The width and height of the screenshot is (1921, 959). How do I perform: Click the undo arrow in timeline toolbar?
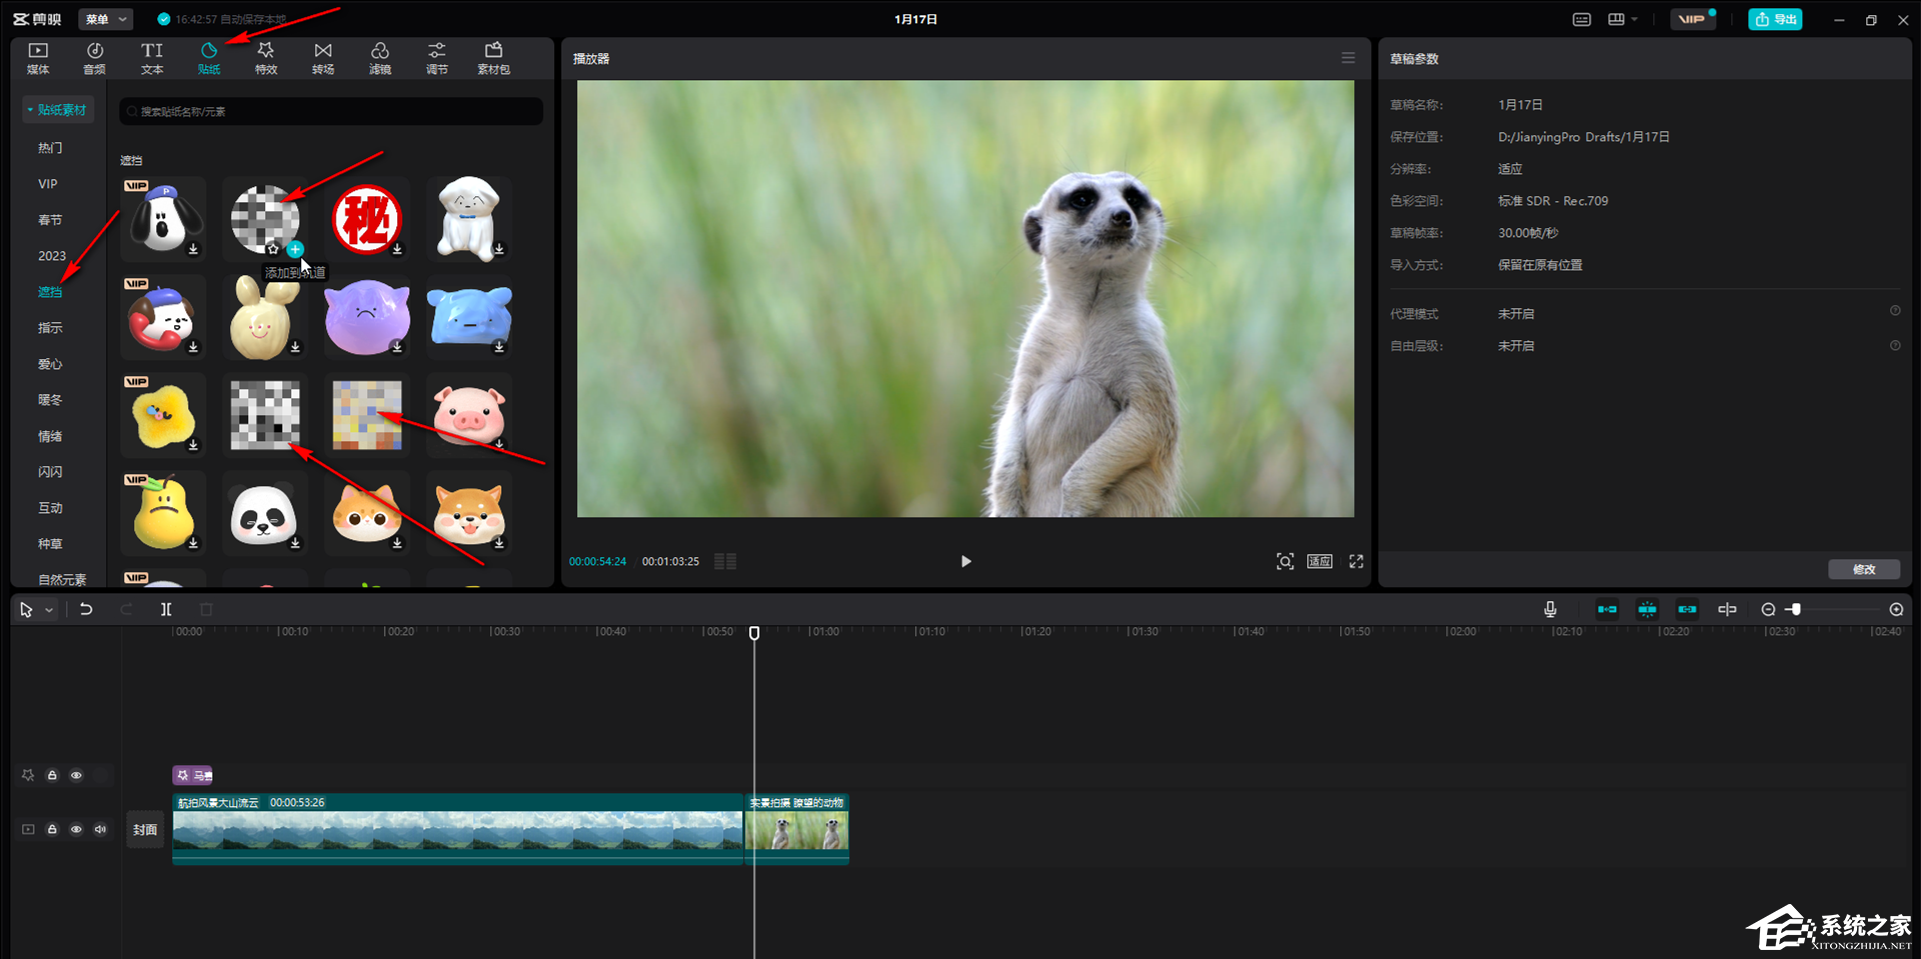coord(86,609)
